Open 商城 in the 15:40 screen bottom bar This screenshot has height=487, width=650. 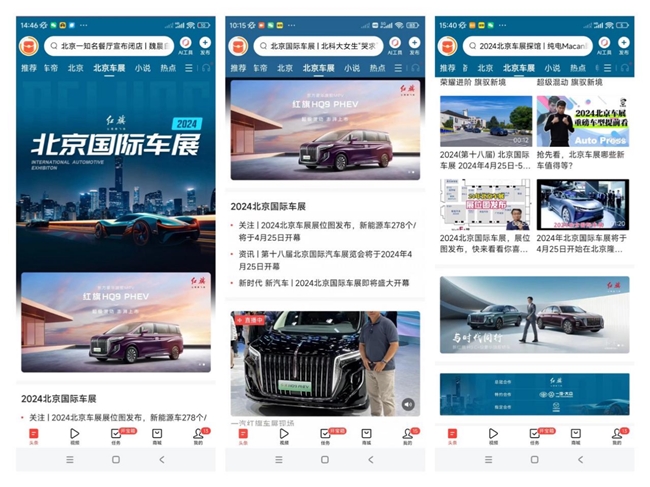(x=576, y=436)
